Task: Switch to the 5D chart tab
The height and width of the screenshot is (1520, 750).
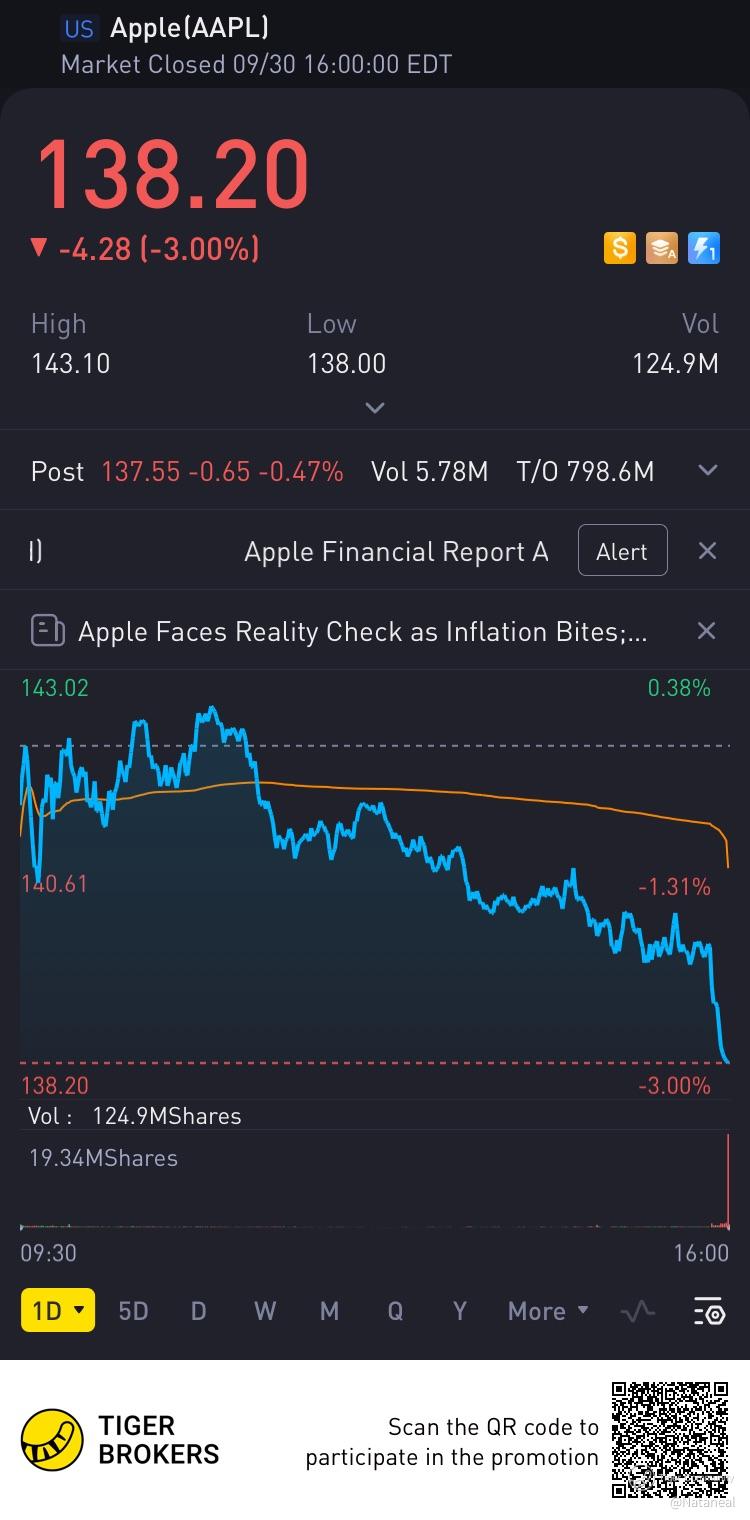Action: click(x=133, y=1311)
